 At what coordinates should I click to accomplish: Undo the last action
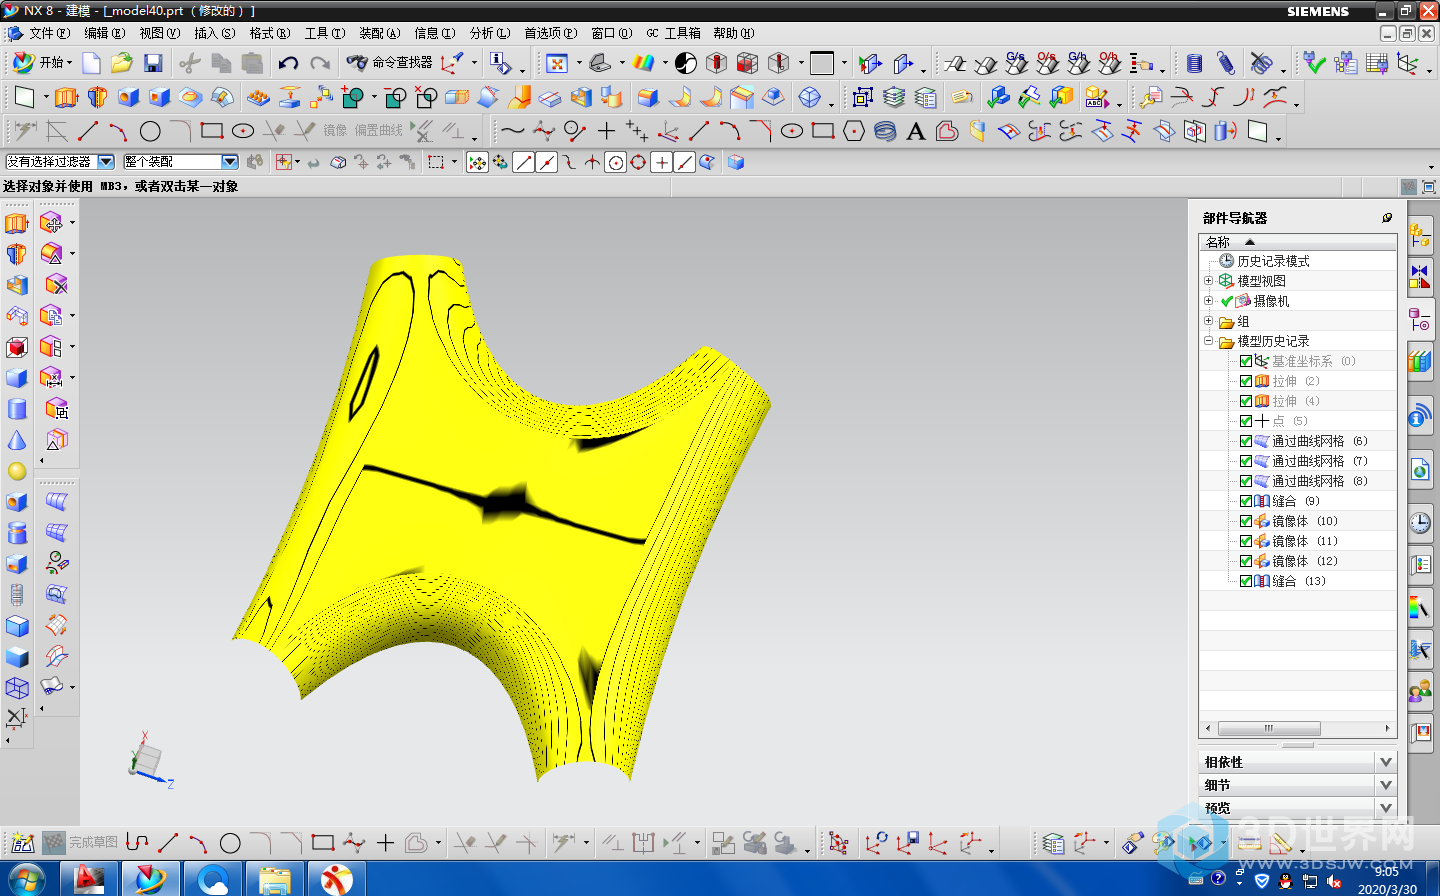pos(289,63)
